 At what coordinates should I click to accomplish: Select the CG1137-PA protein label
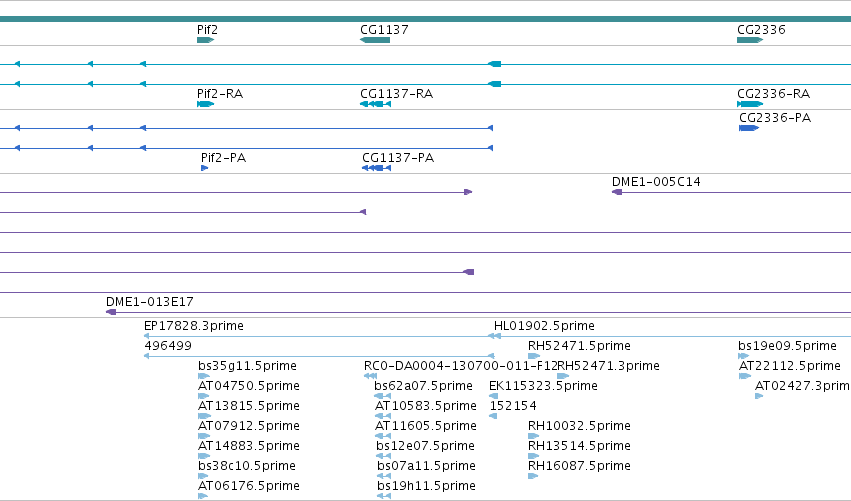[398, 158]
